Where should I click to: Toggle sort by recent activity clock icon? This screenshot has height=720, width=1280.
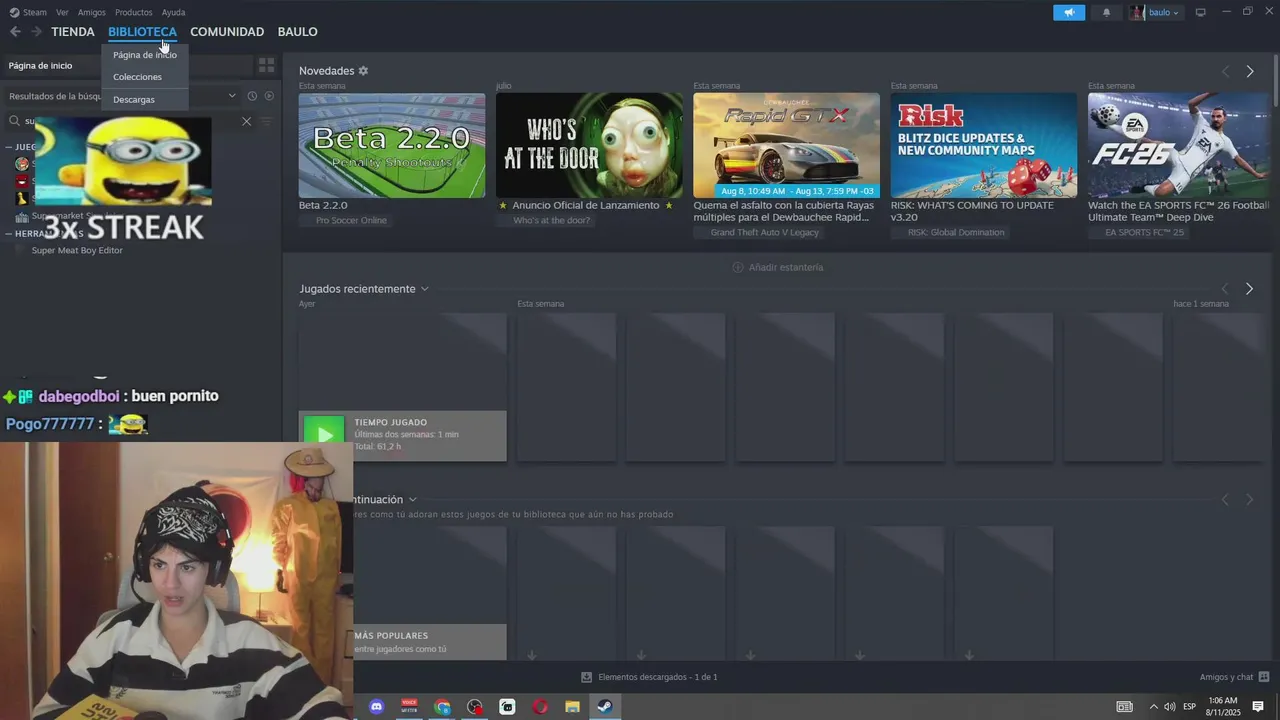(x=252, y=96)
